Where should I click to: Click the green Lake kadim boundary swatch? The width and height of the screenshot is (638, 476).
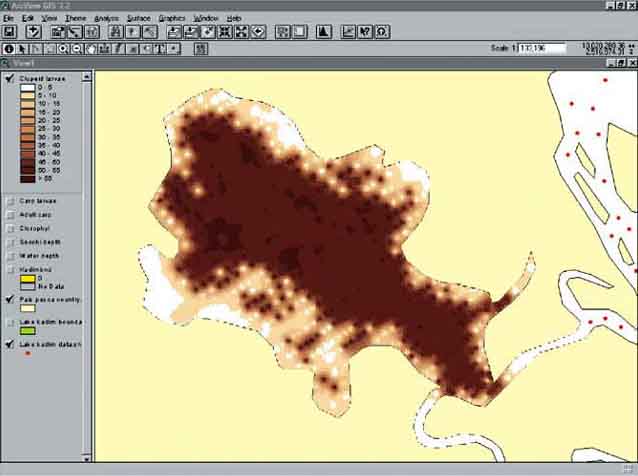(x=29, y=331)
